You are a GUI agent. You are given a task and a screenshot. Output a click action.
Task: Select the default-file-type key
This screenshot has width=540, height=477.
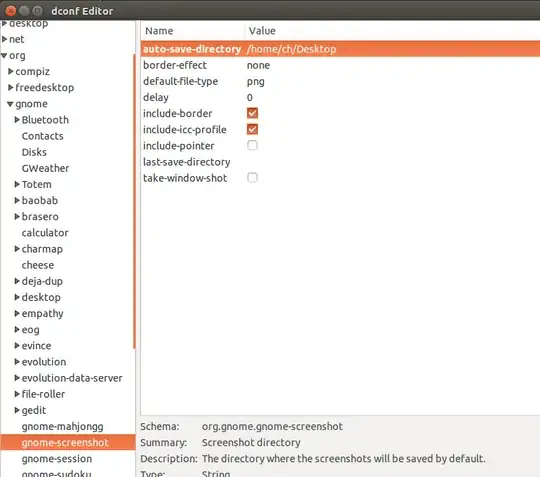180,81
